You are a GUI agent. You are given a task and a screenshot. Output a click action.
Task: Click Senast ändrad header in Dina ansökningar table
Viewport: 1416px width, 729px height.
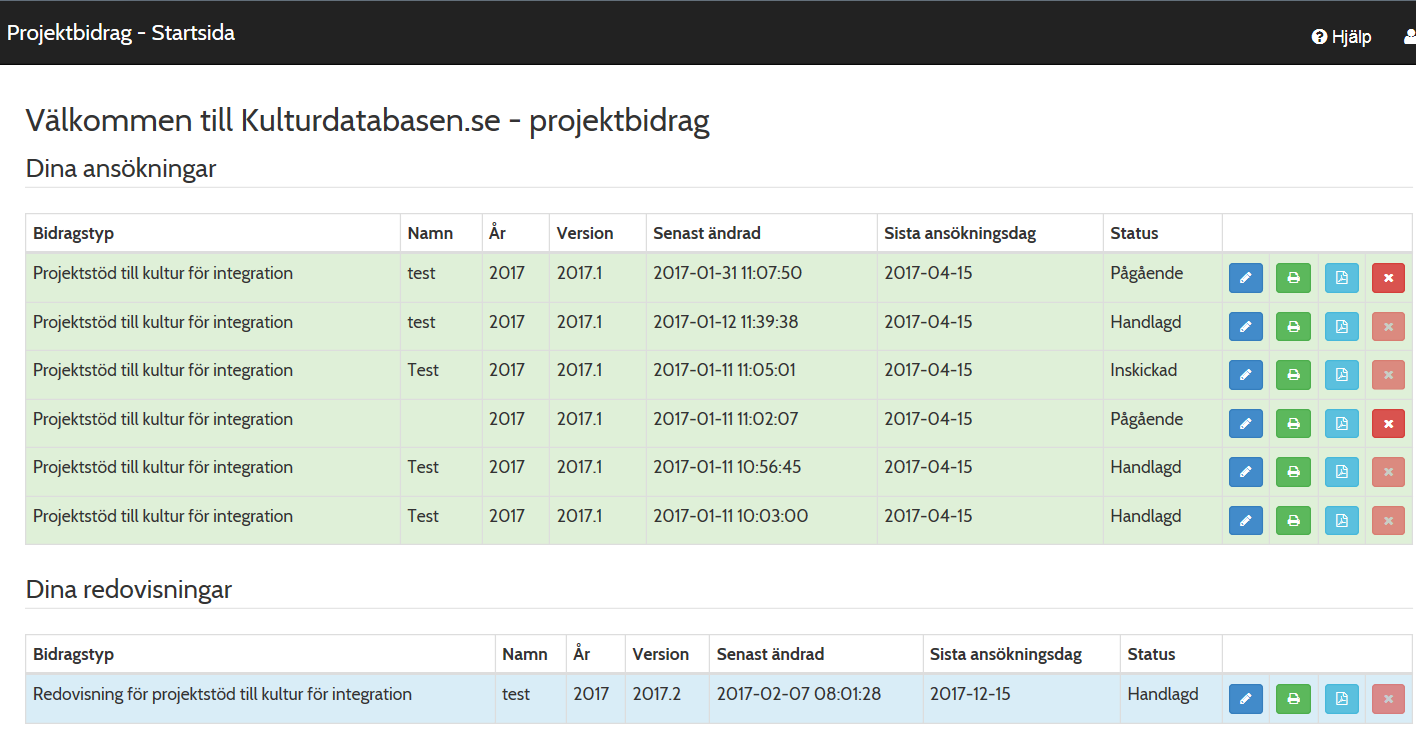click(707, 233)
